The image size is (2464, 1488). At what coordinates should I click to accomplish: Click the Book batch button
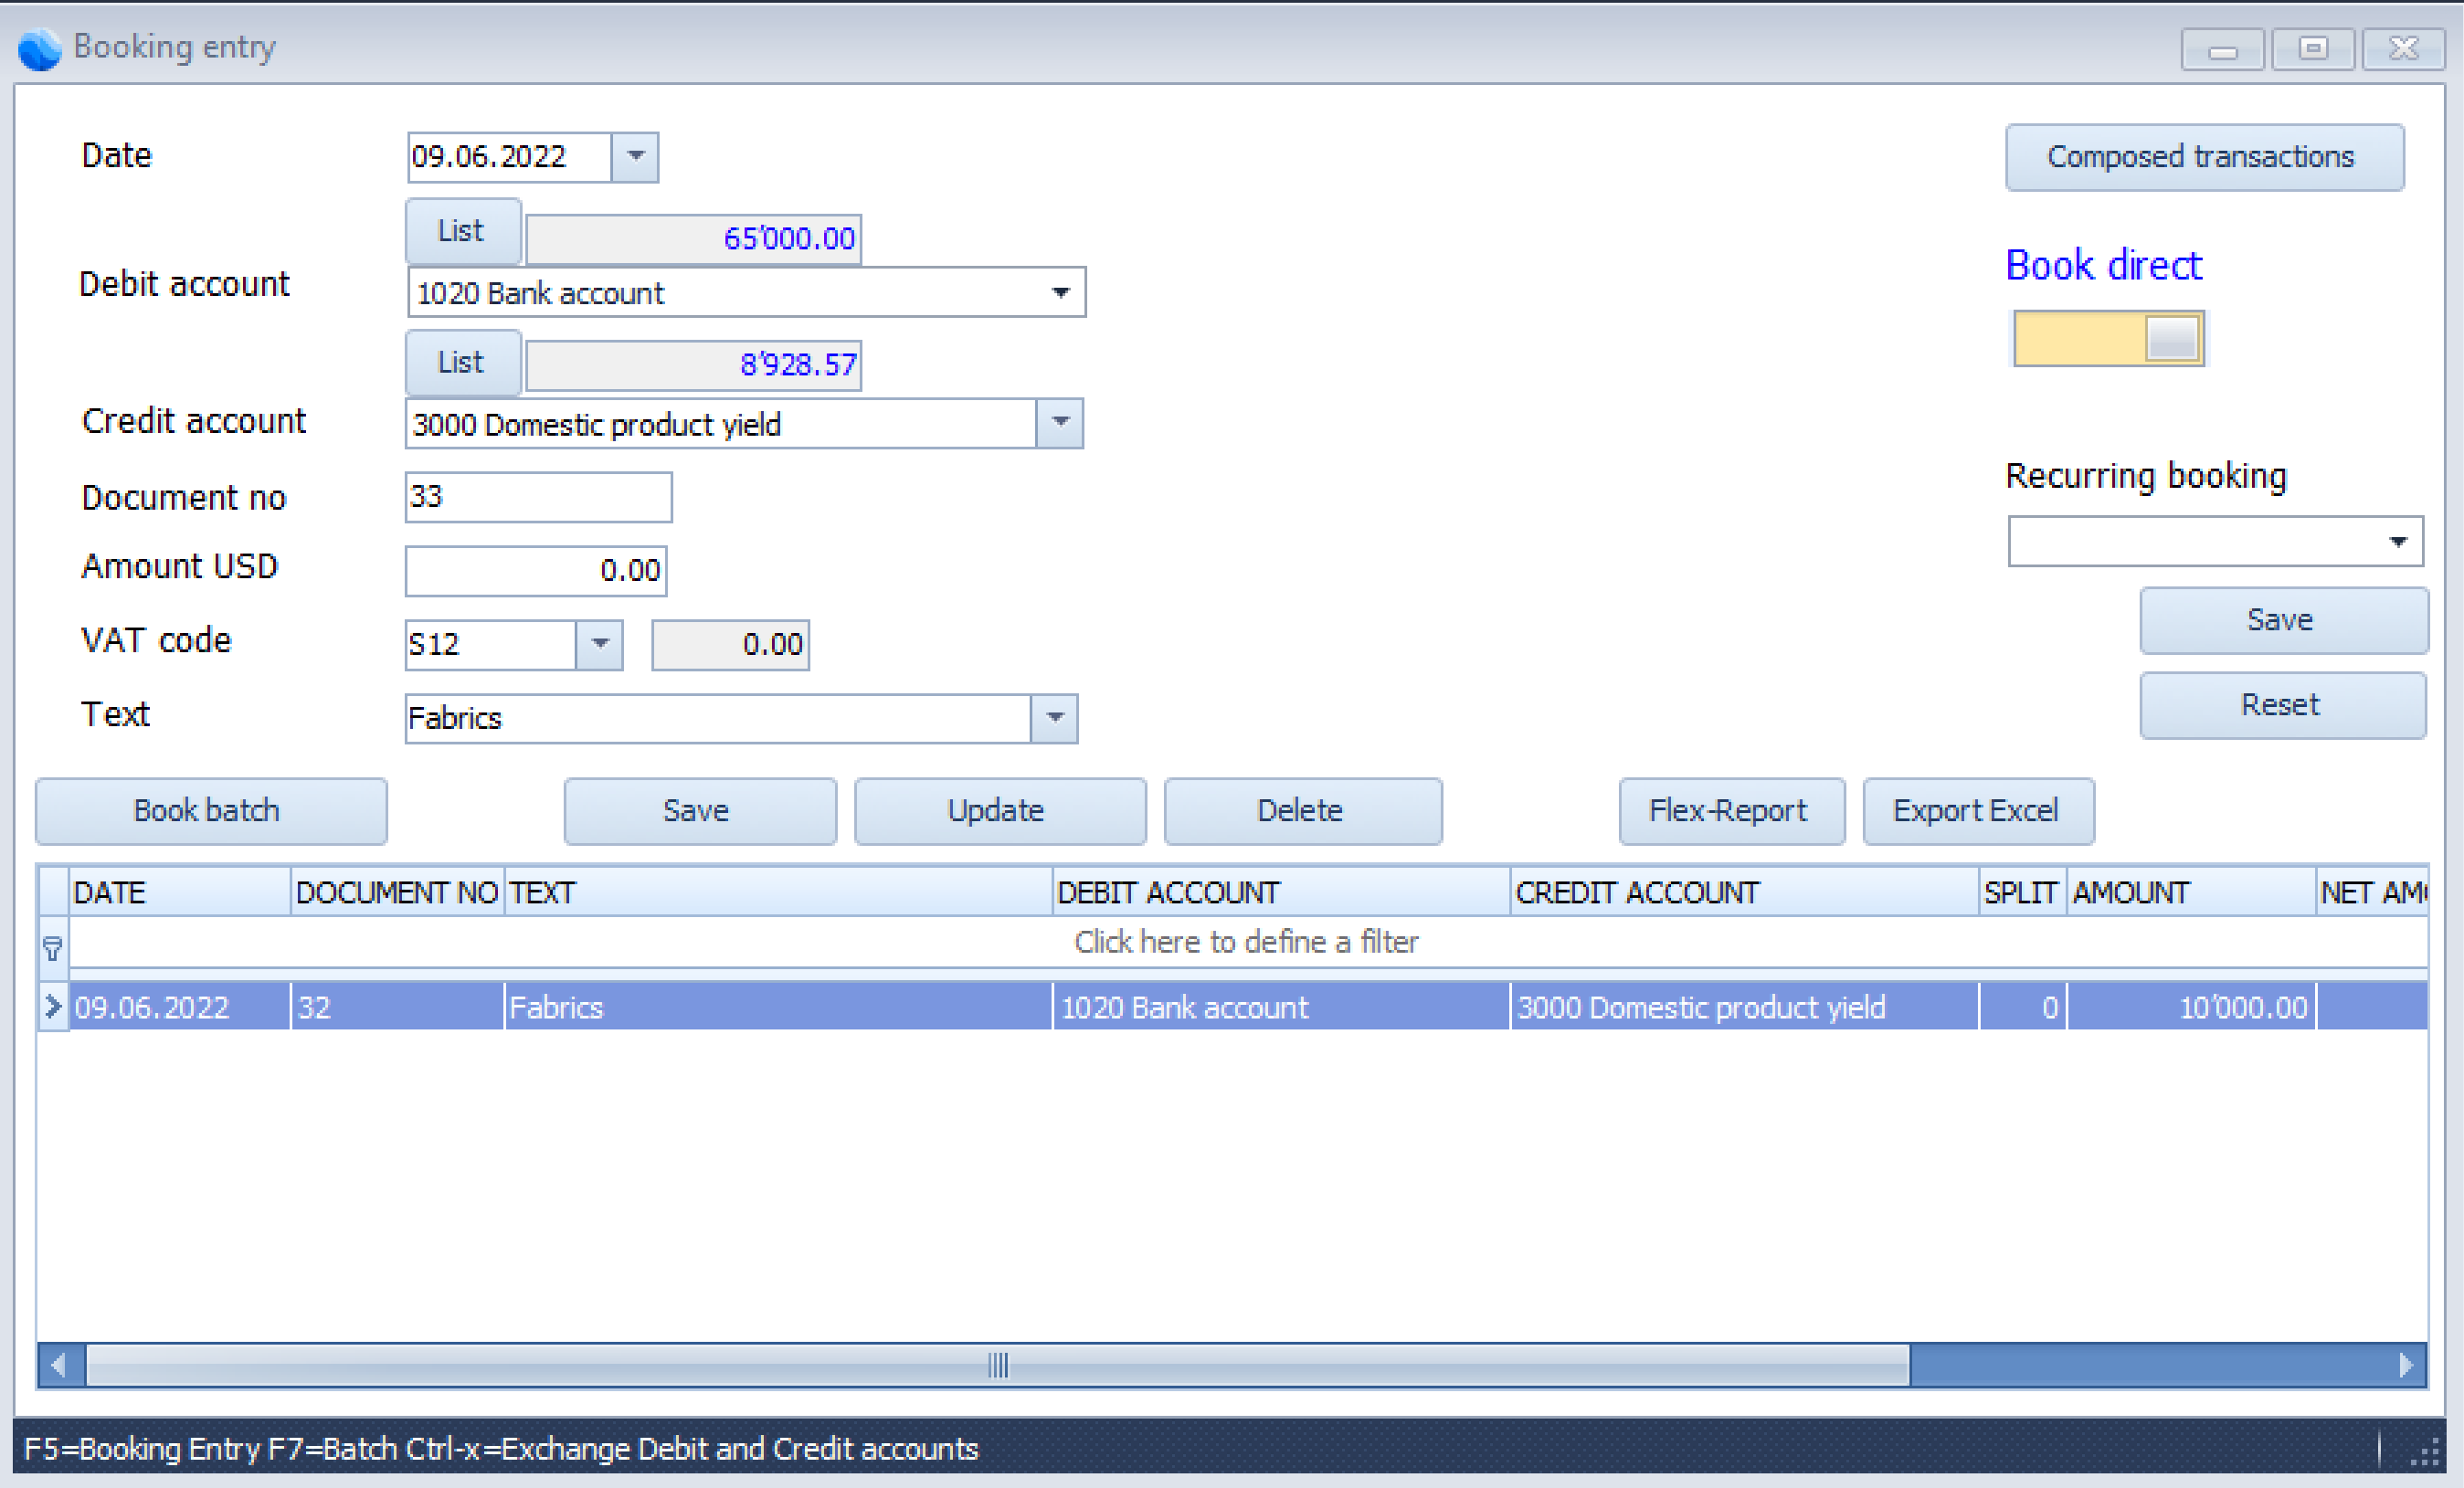click(209, 810)
